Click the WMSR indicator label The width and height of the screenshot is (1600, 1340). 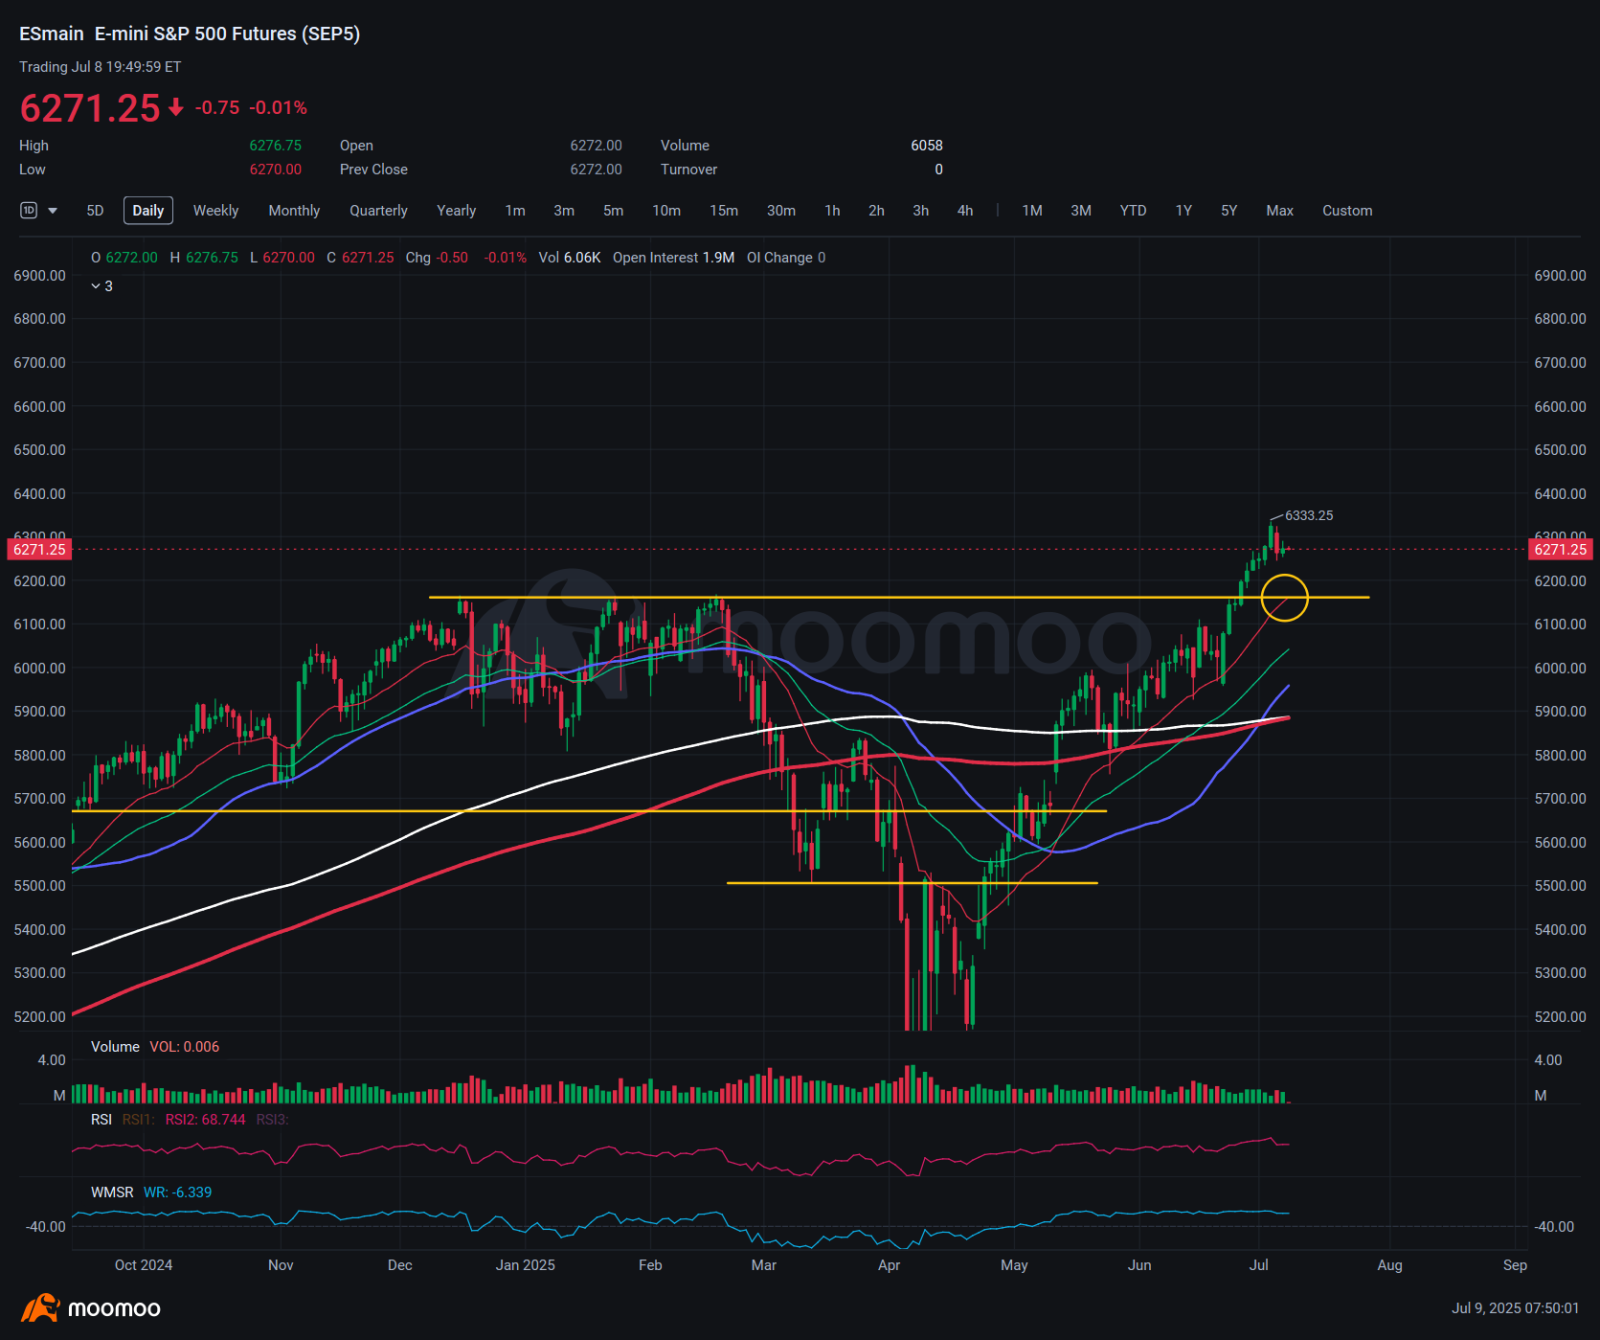pyautogui.click(x=112, y=1192)
